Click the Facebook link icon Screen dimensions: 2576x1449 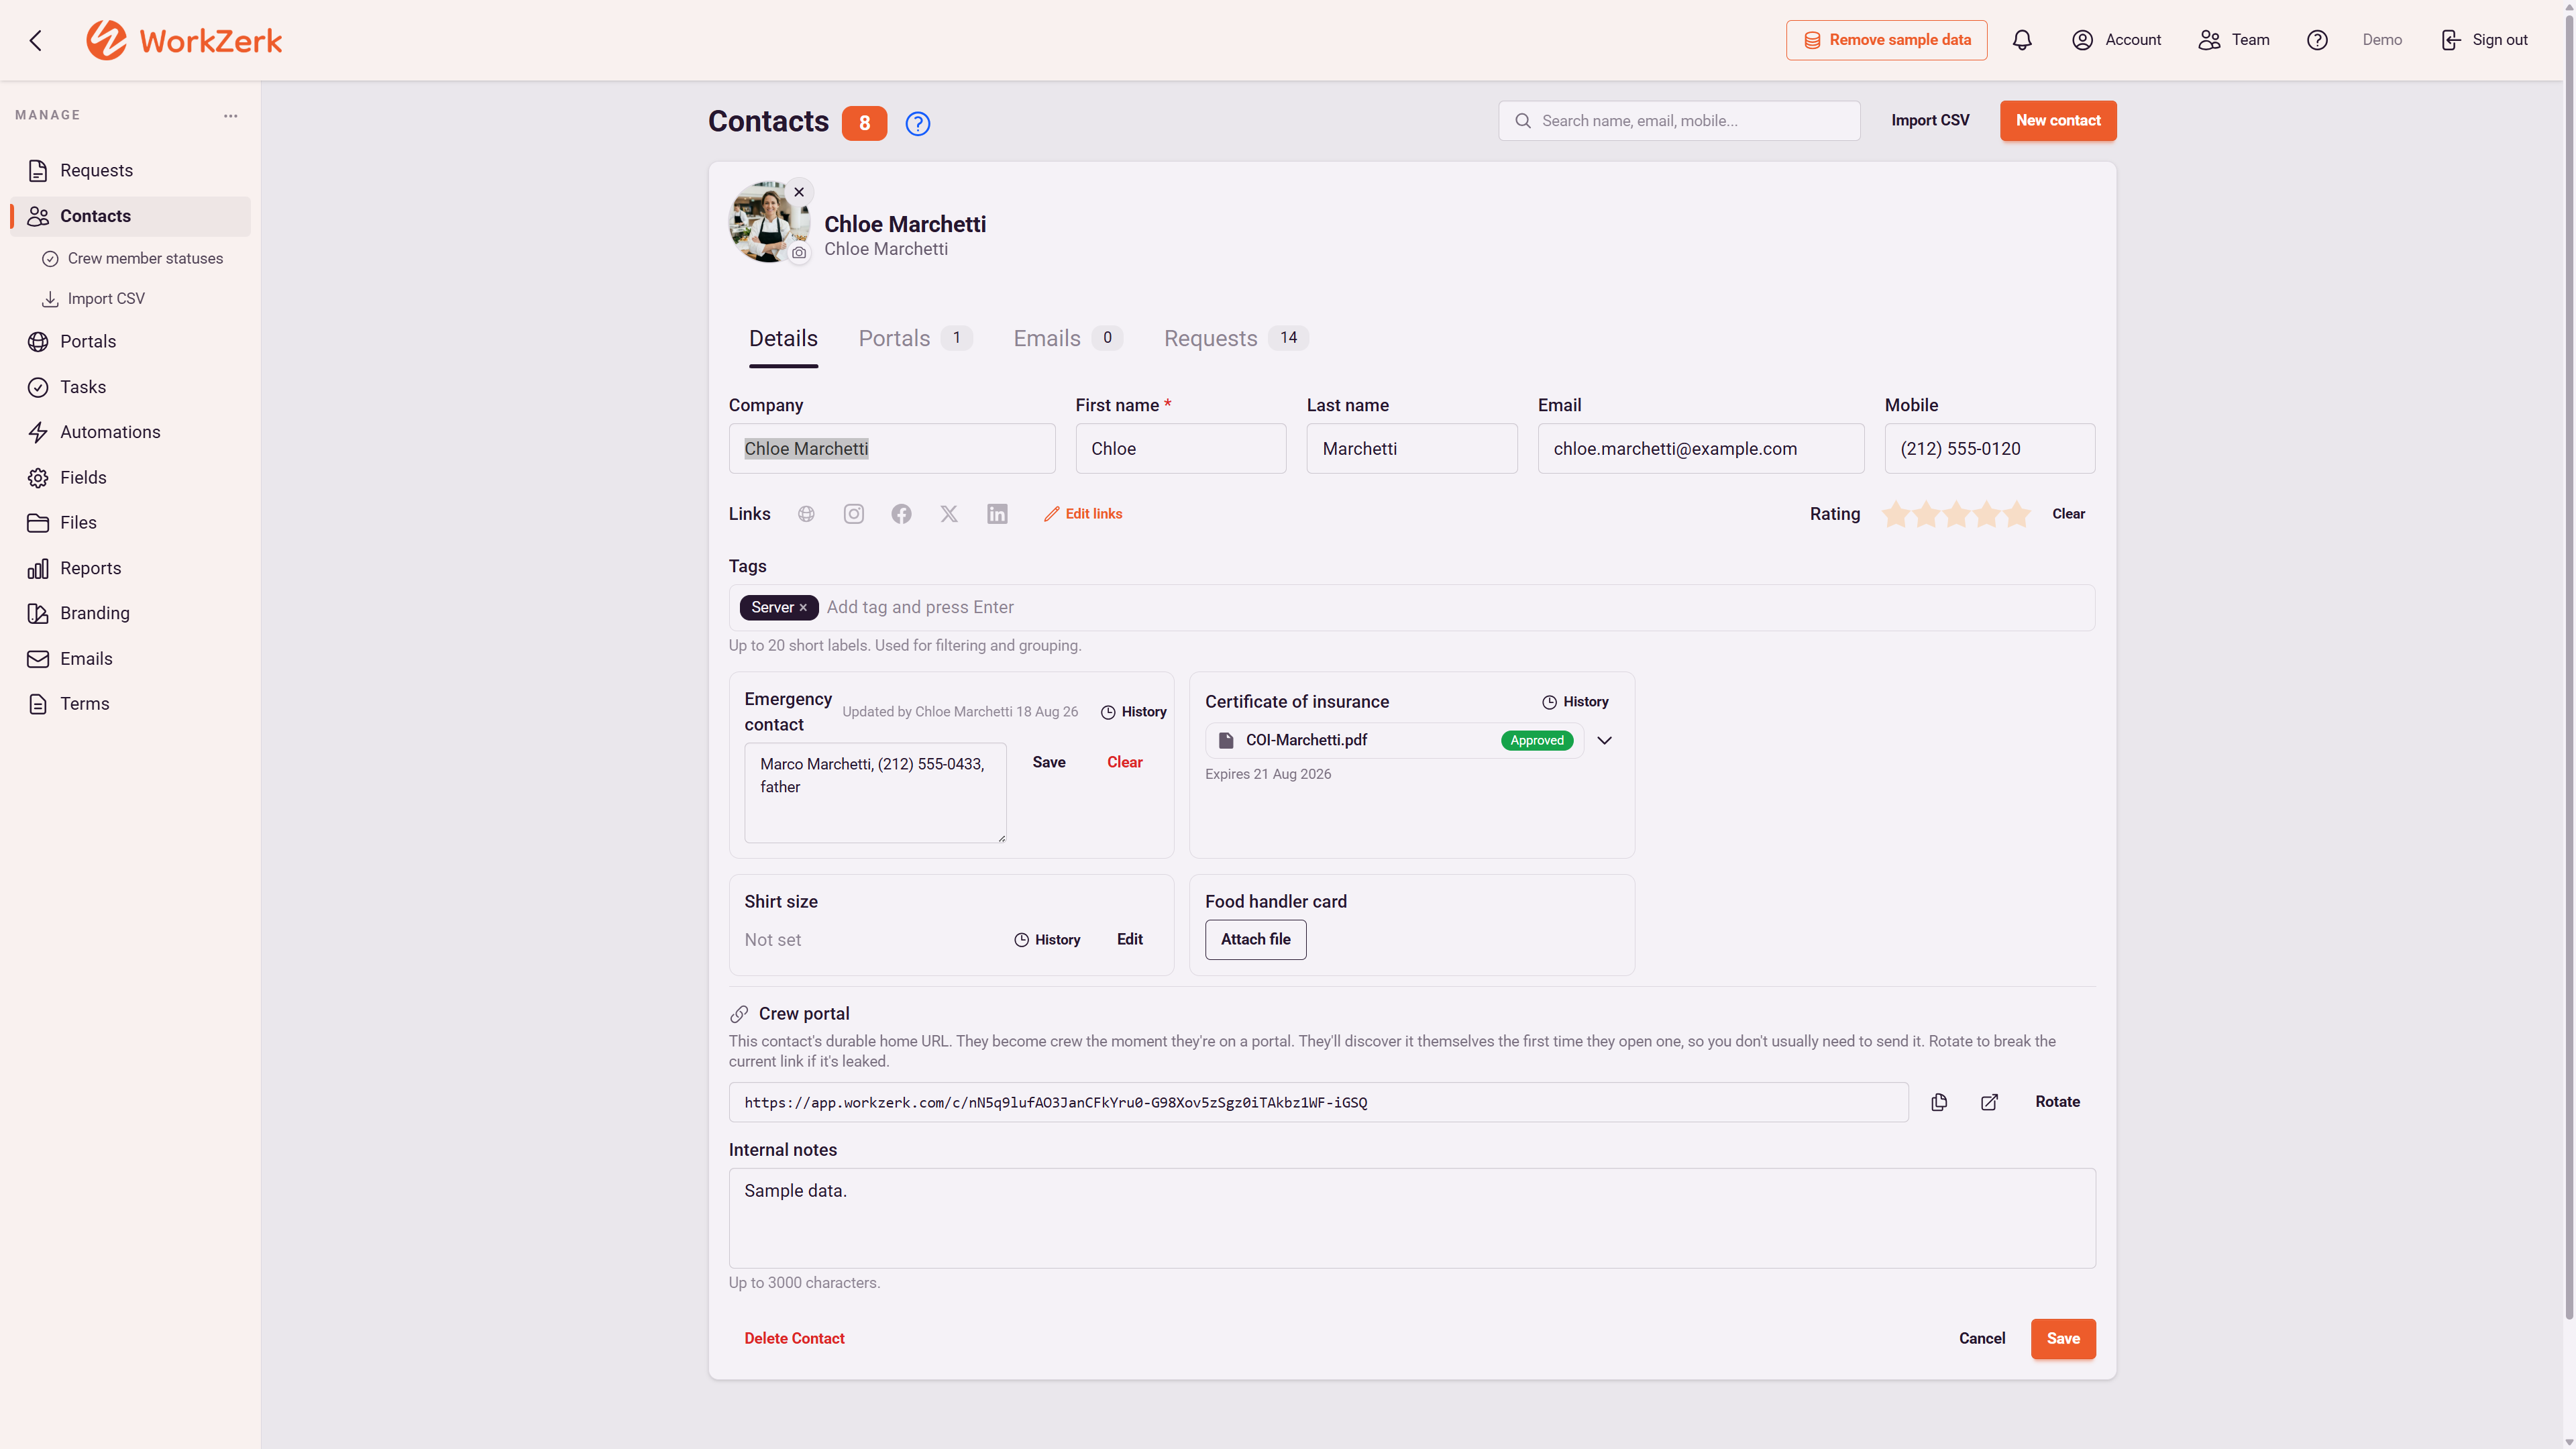(x=901, y=514)
